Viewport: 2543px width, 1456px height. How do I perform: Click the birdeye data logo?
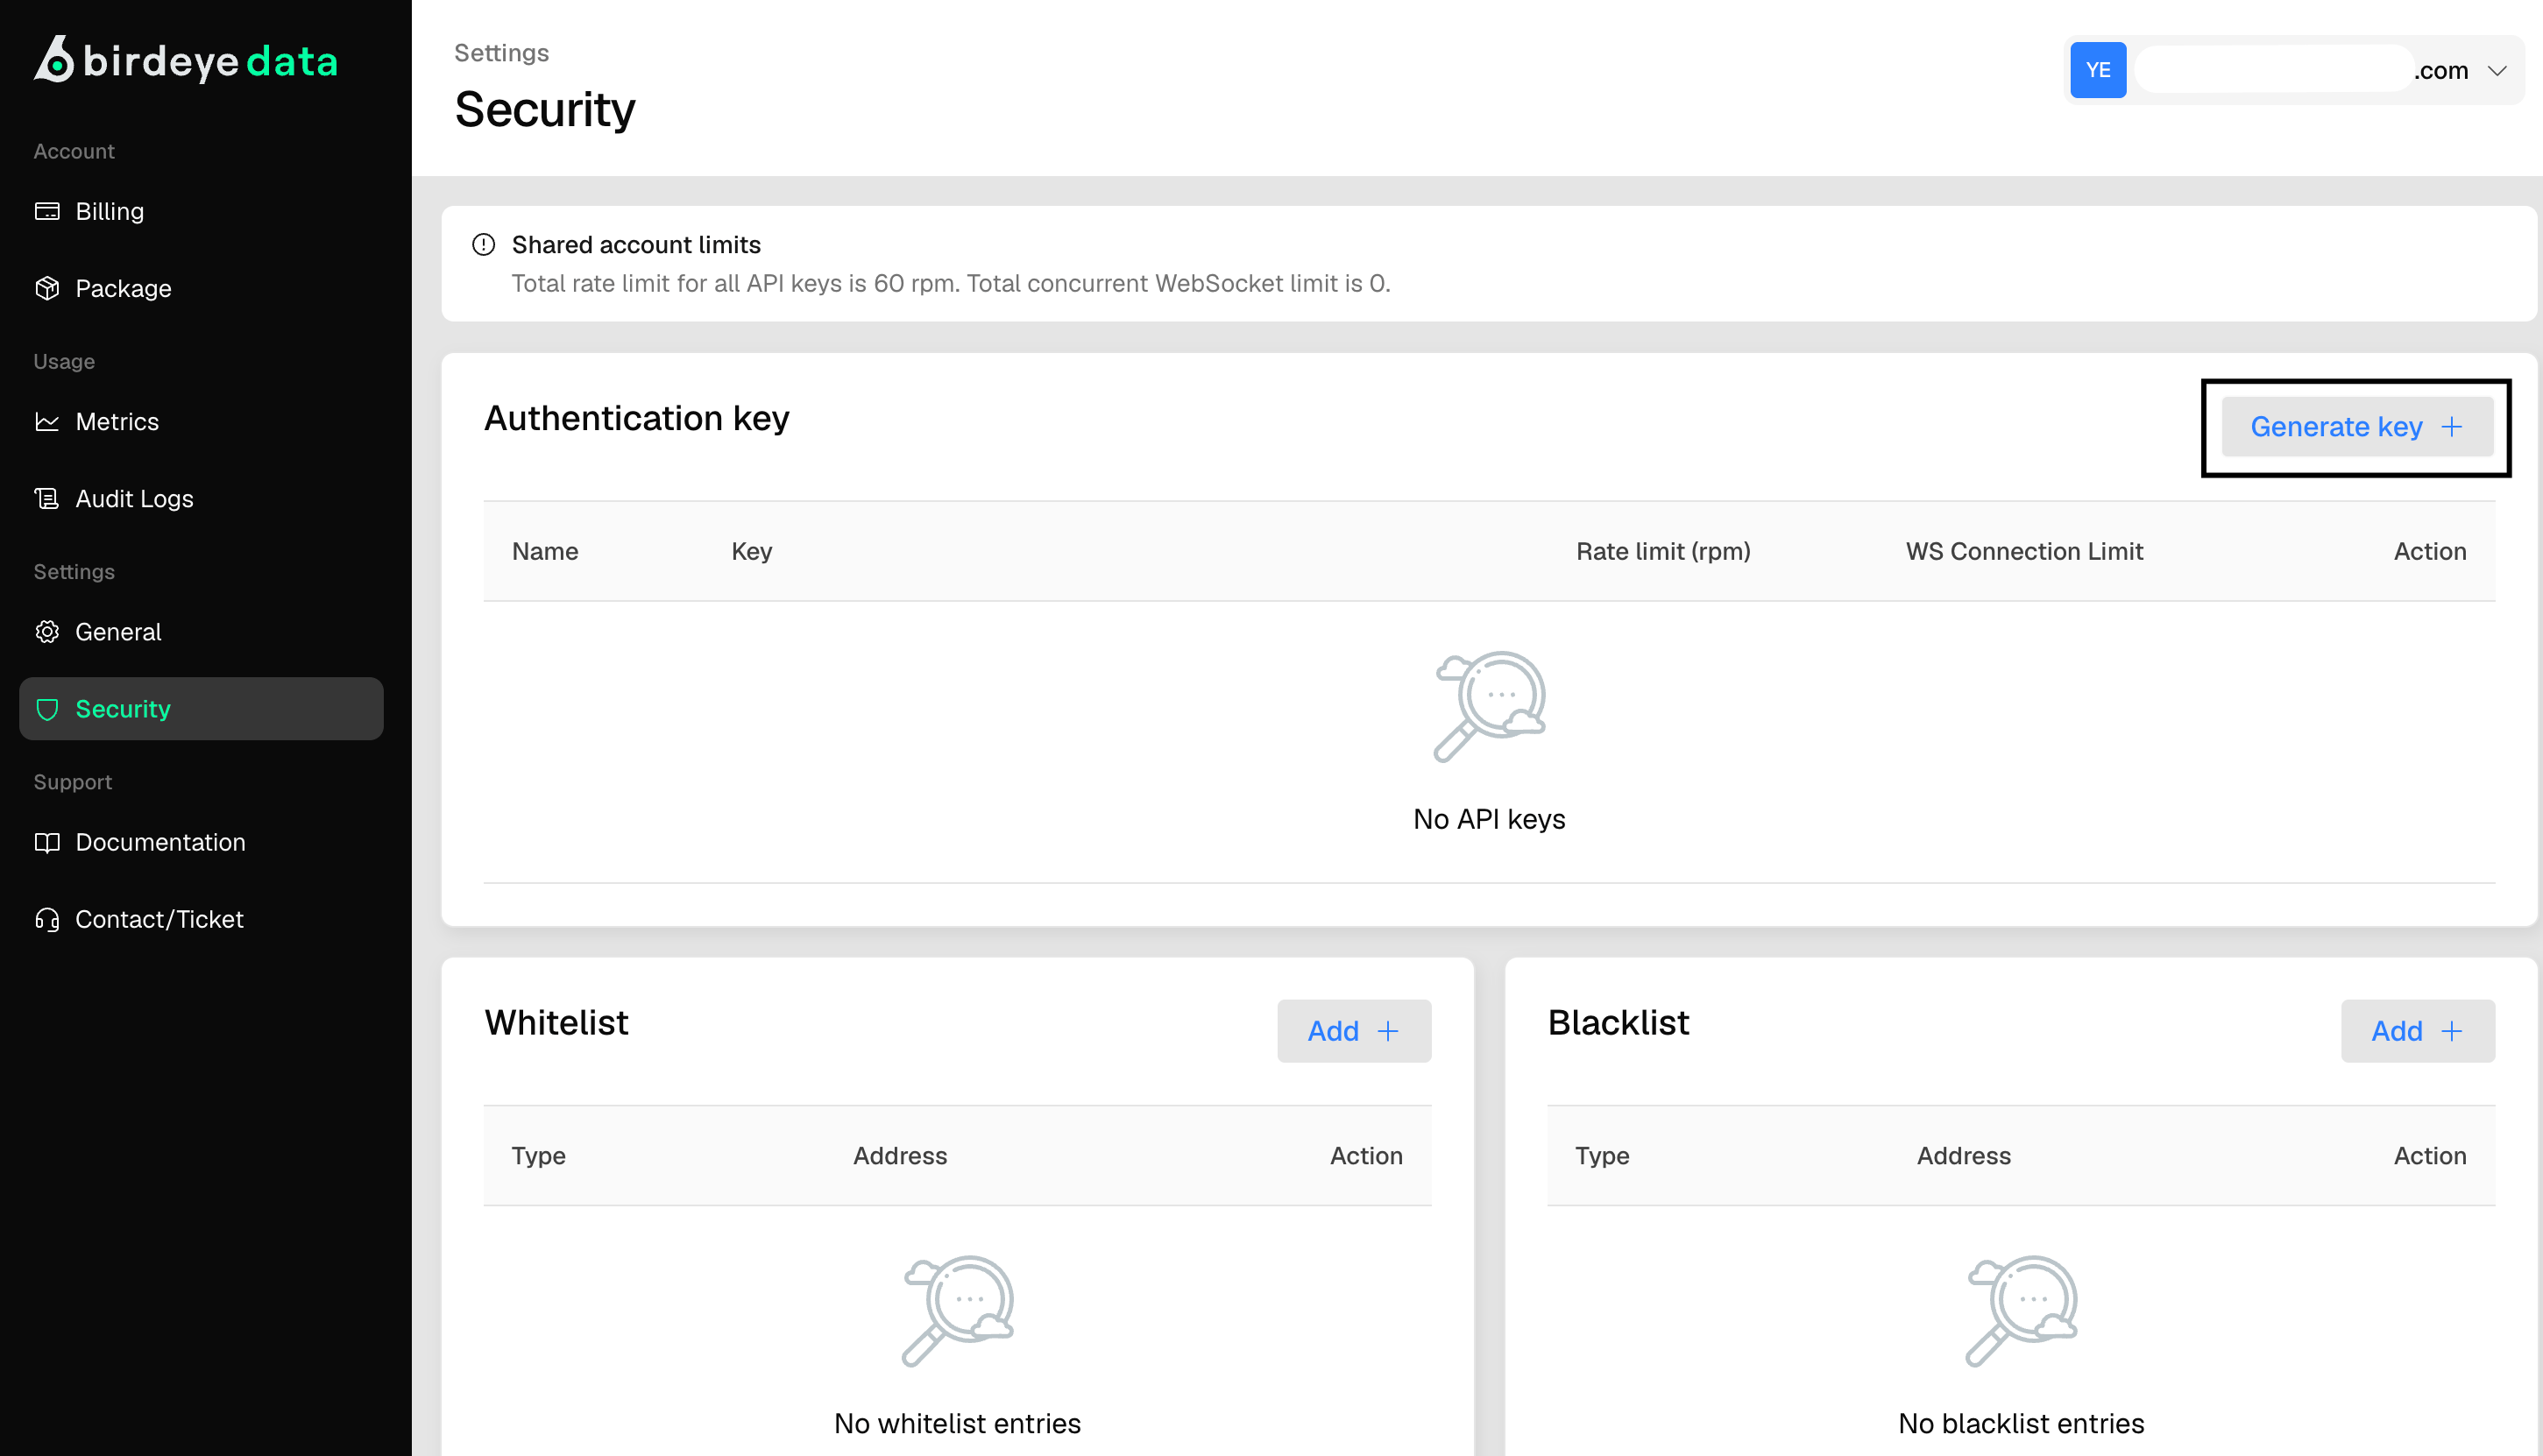coord(186,60)
